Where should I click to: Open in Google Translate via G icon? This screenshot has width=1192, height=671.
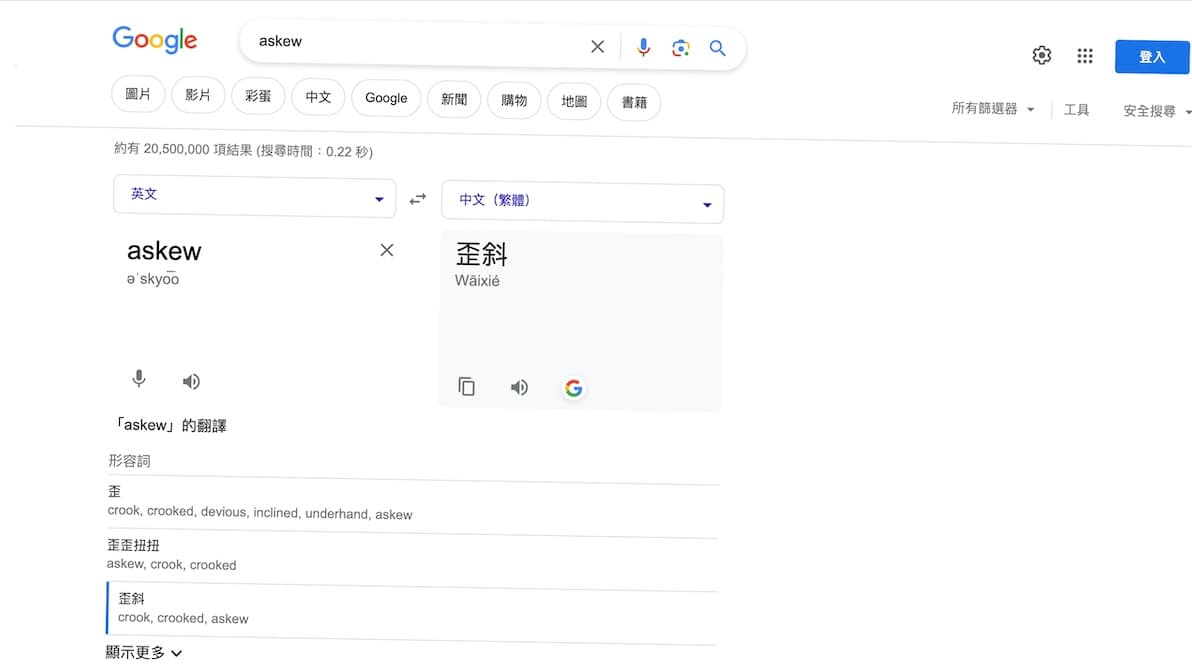pyautogui.click(x=573, y=388)
